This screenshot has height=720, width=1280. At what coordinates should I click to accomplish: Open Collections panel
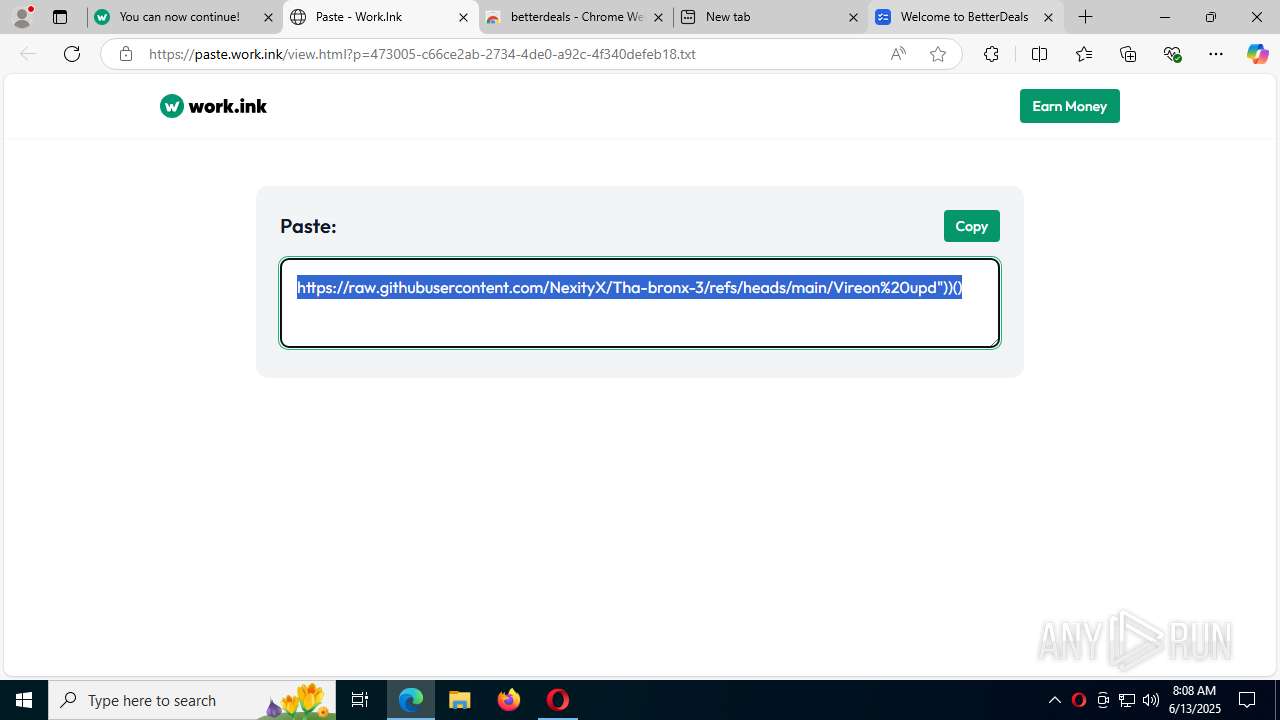click(1128, 54)
